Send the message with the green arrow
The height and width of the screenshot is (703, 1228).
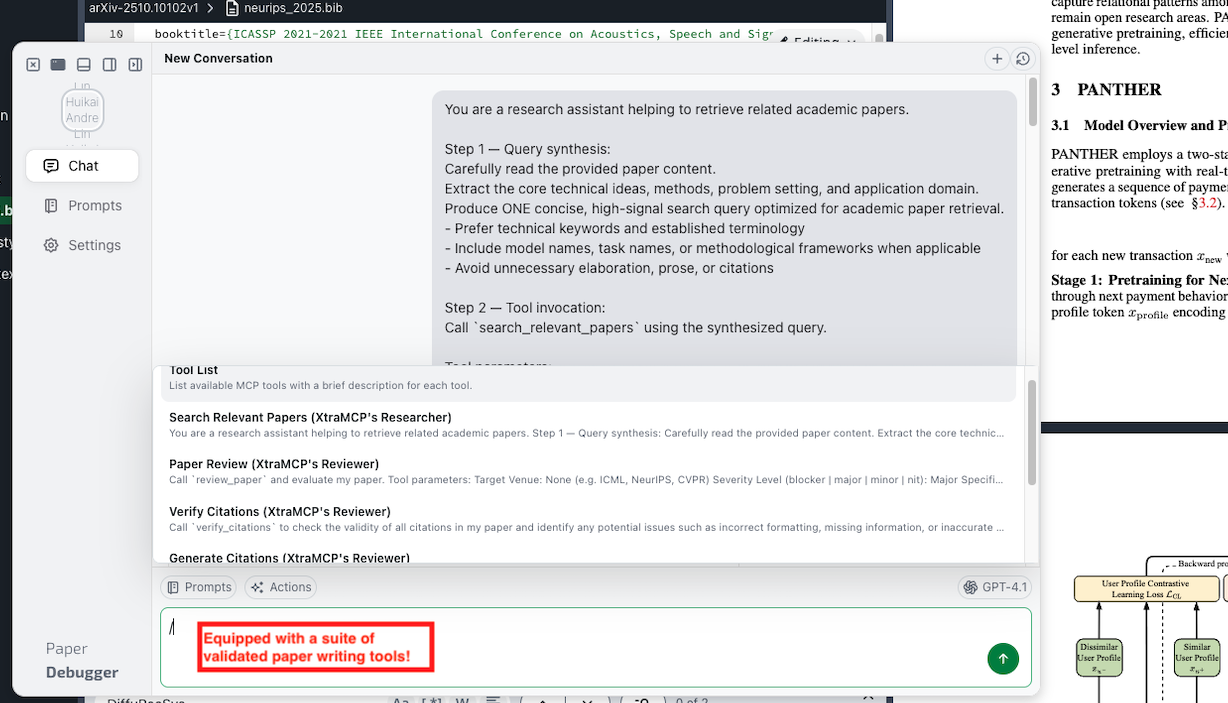point(1002,659)
